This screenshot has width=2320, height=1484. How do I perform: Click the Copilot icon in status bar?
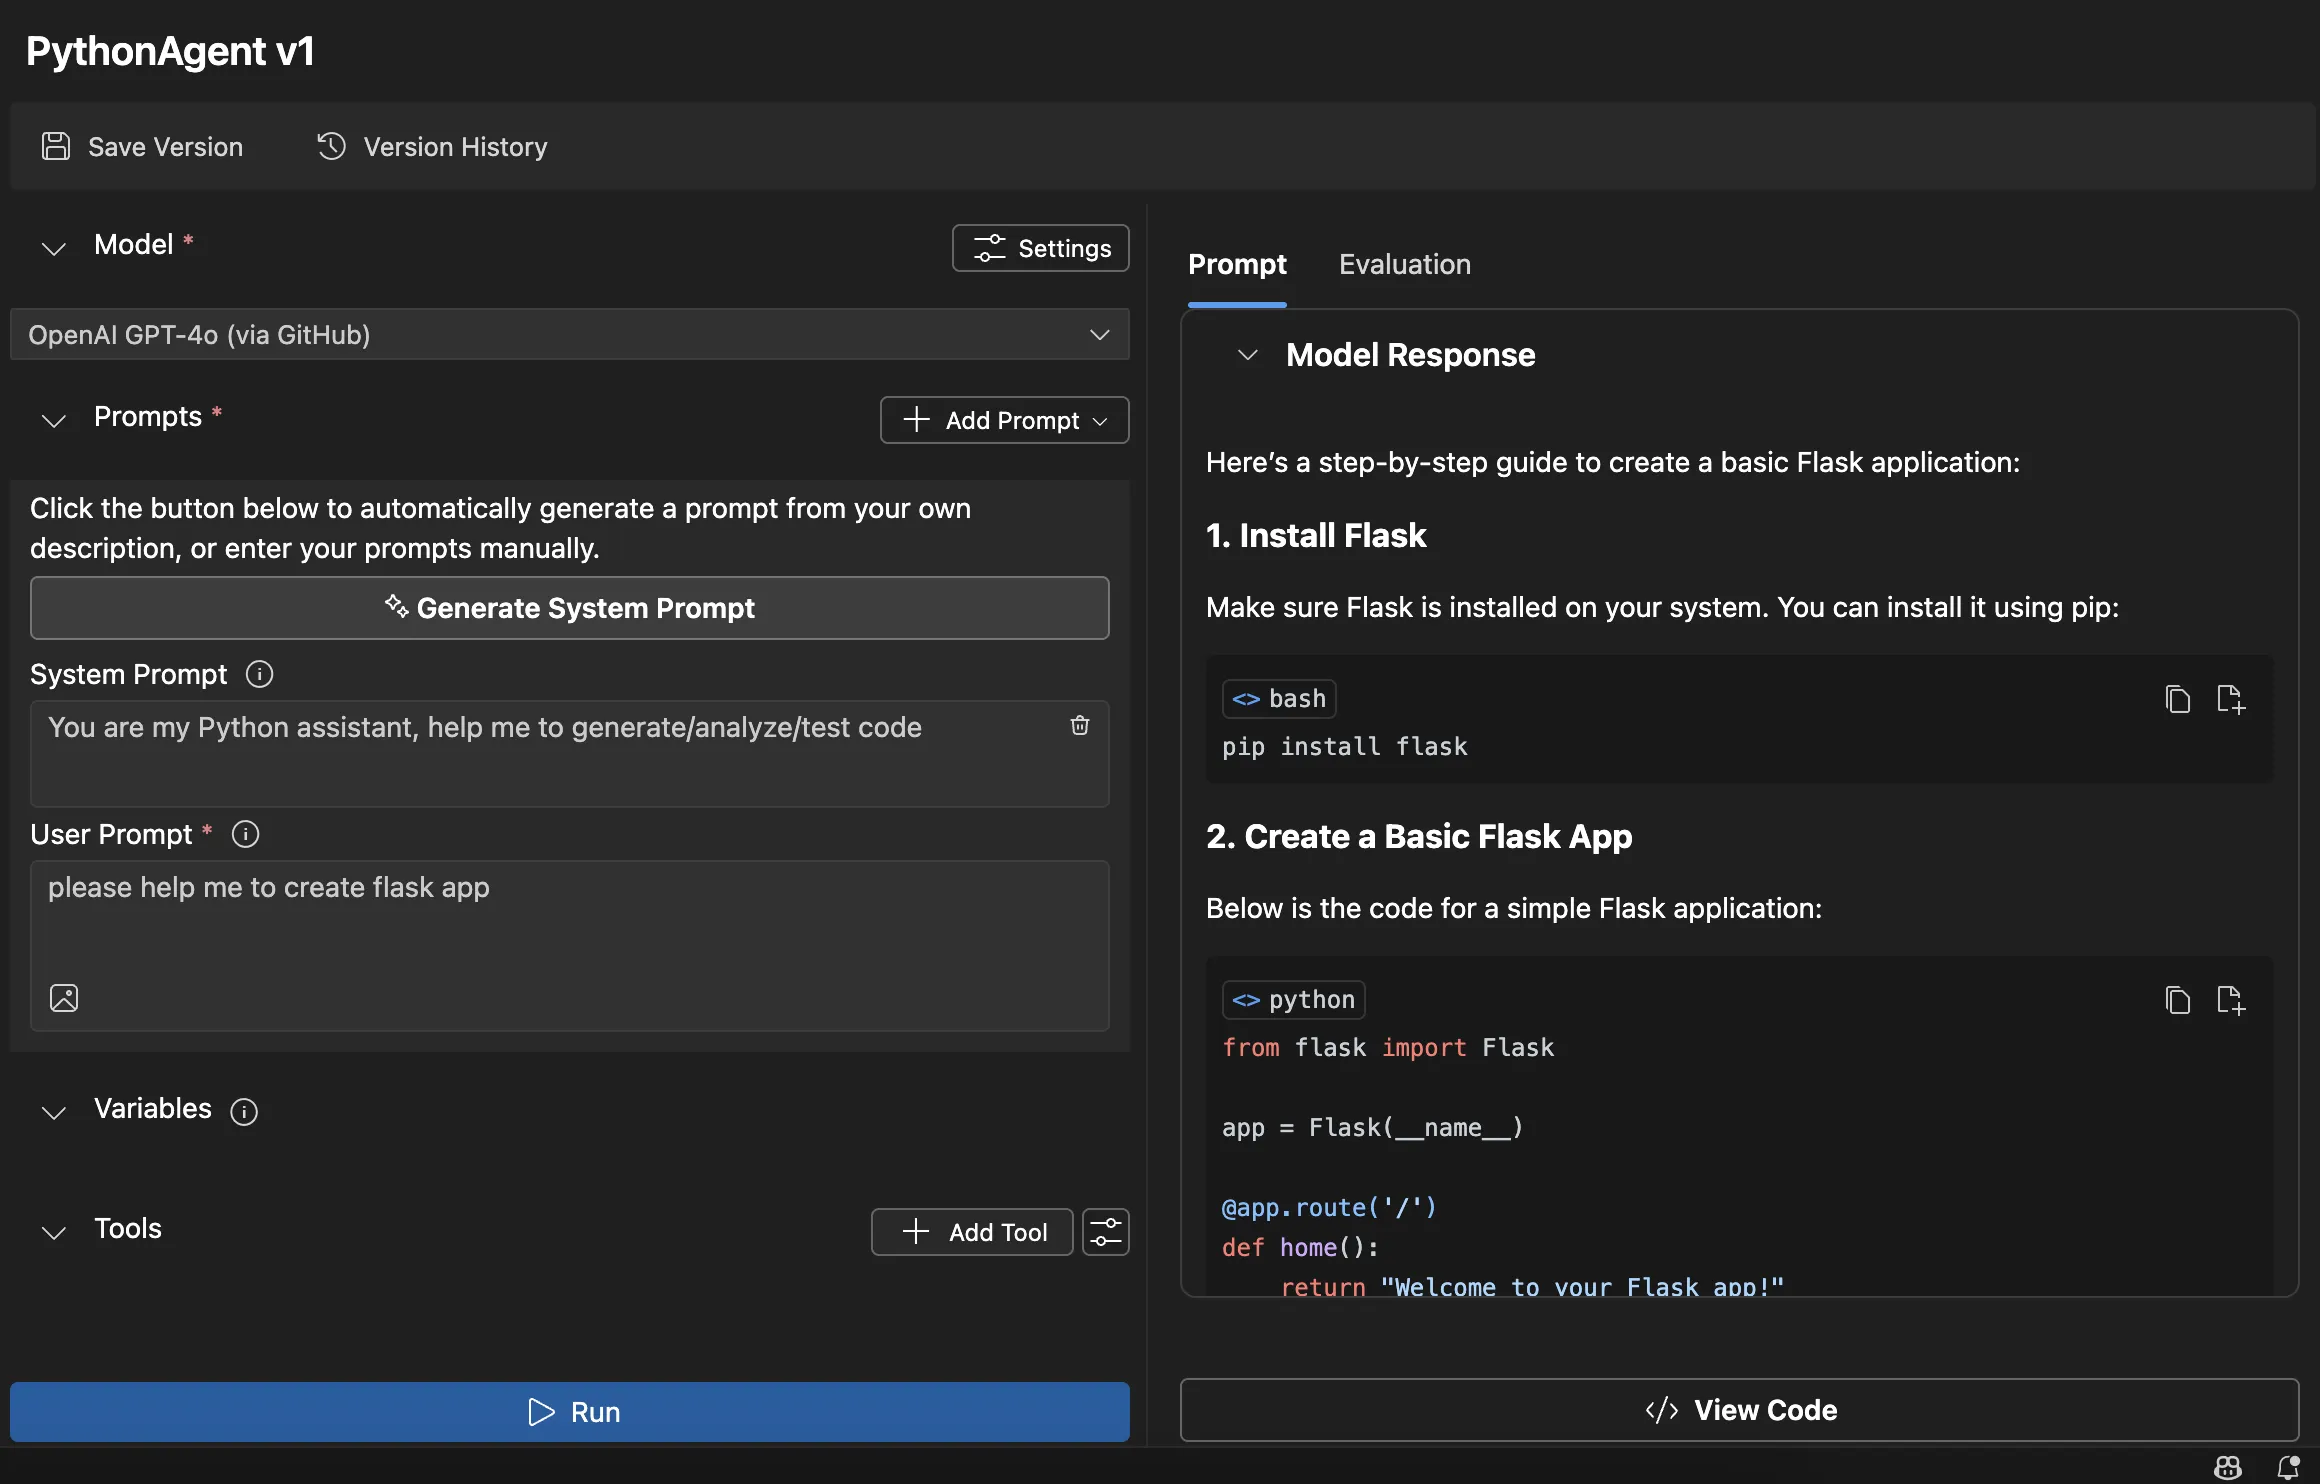click(x=2227, y=1467)
